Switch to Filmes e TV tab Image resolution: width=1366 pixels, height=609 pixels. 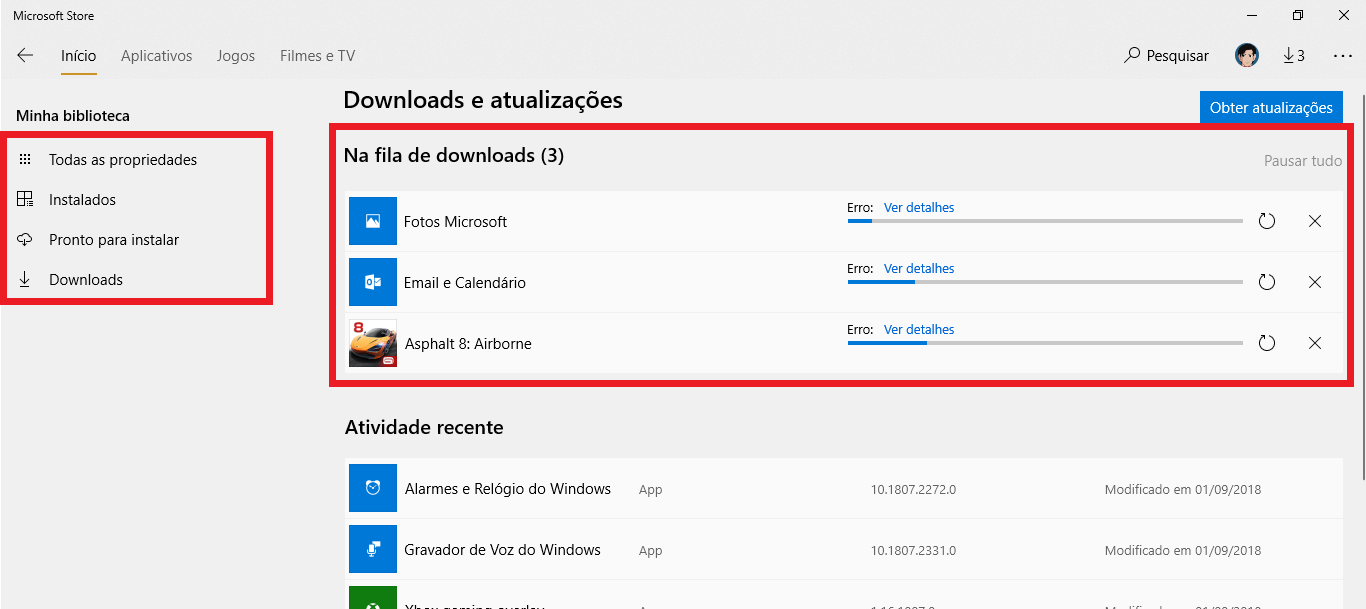coord(317,56)
